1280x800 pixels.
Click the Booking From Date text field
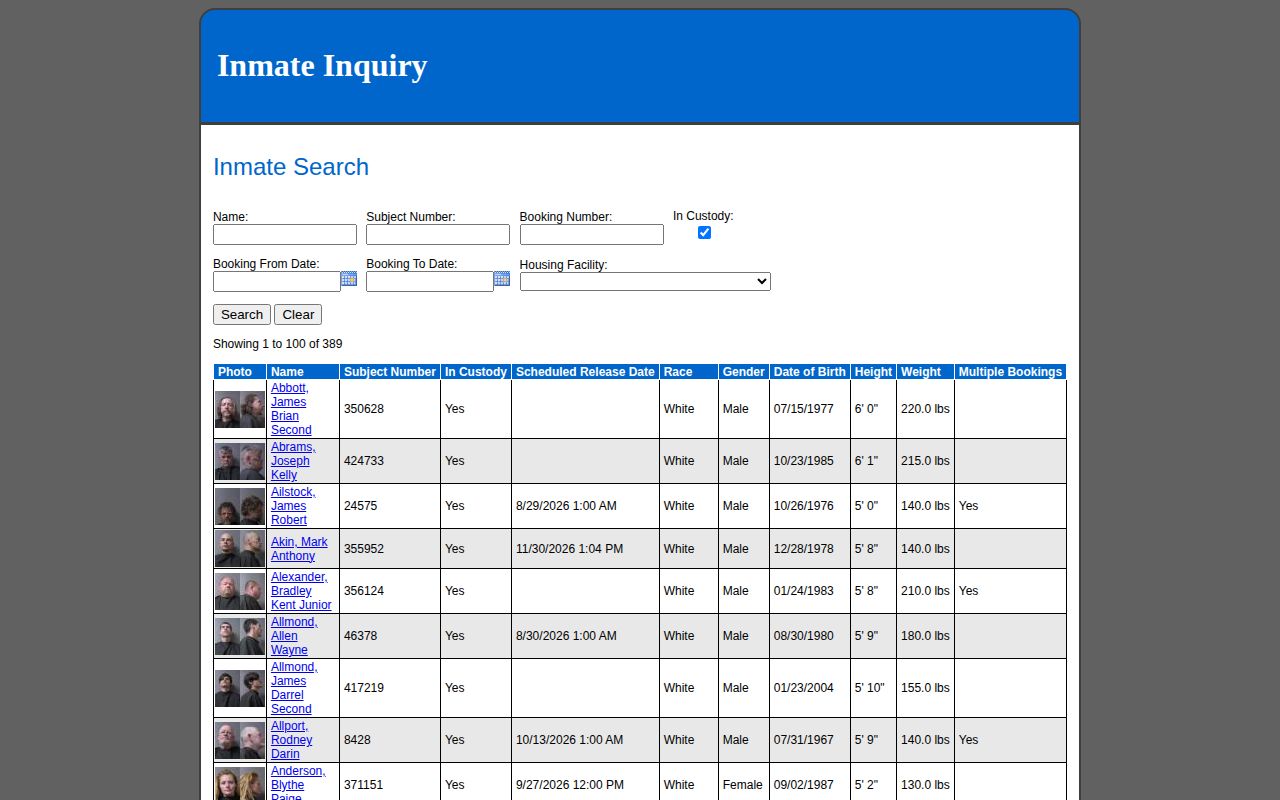click(x=277, y=282)
